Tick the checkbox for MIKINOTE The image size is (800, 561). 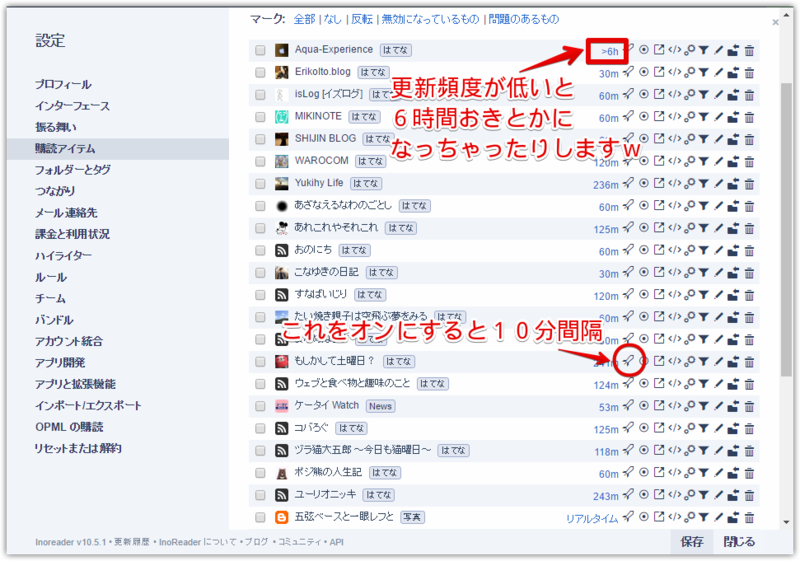pyautogui.click(x=260, y=117)
